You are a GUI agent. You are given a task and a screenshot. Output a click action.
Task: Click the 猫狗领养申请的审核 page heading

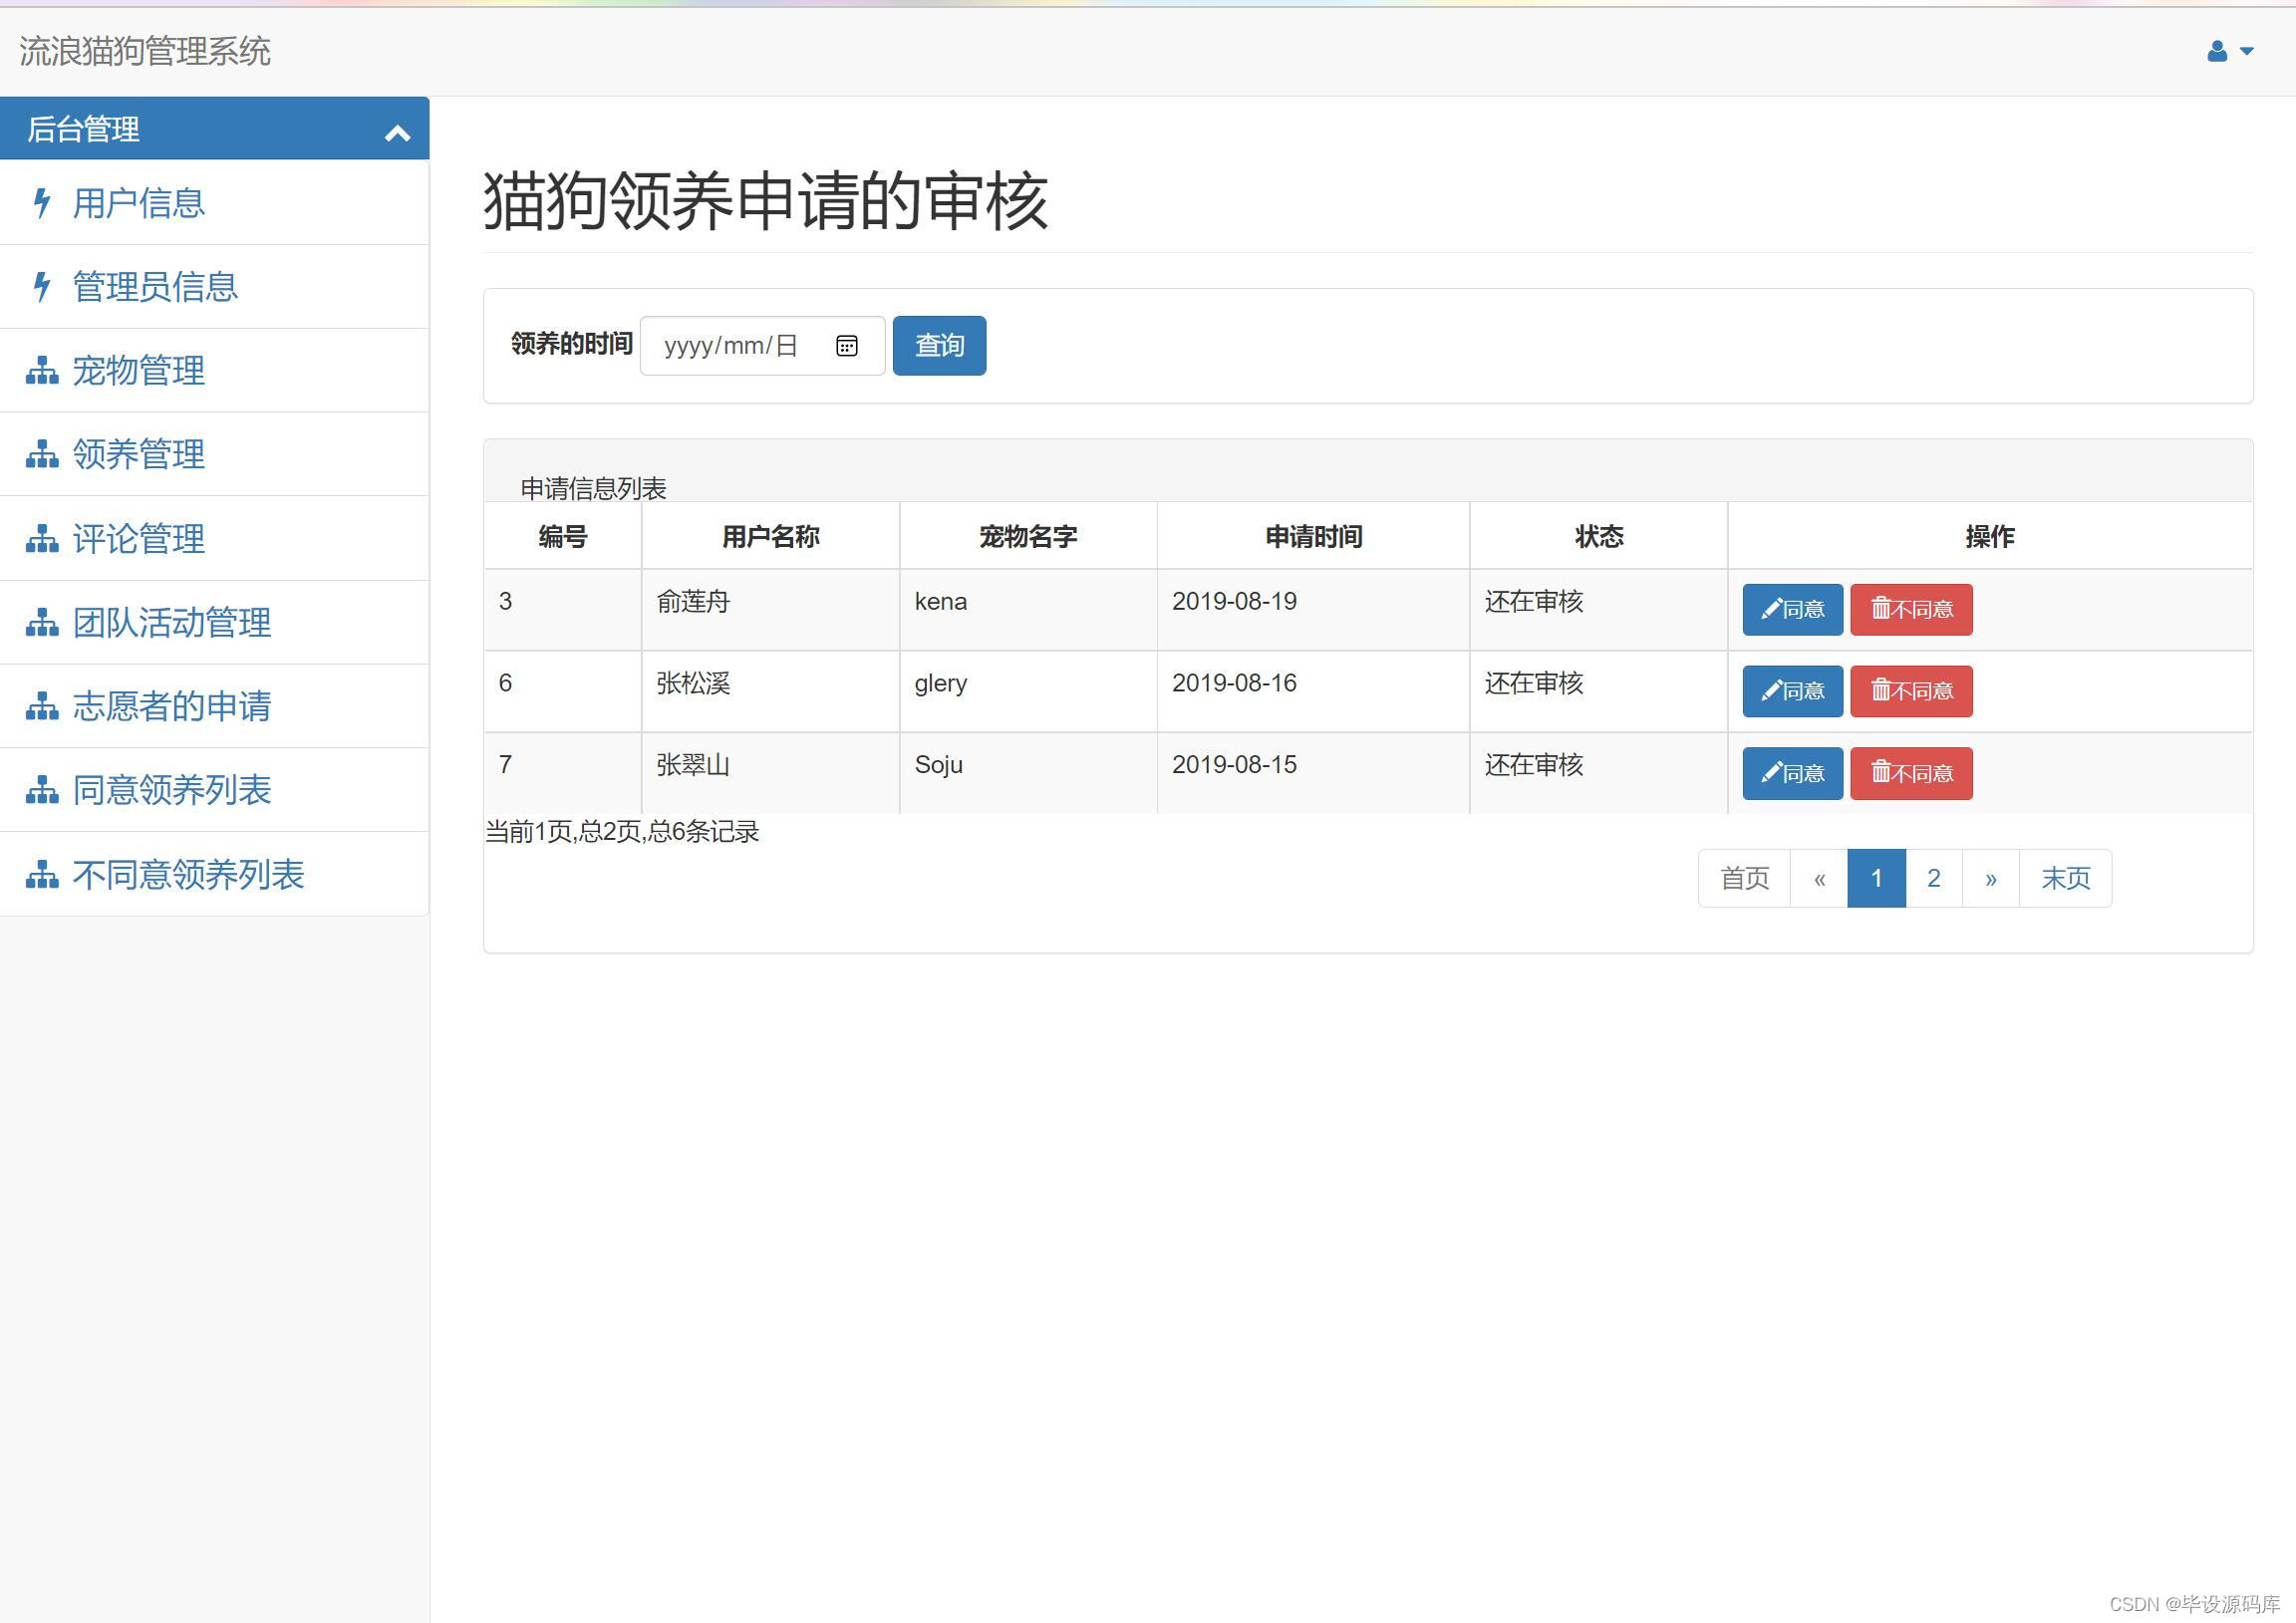point(766,201)
